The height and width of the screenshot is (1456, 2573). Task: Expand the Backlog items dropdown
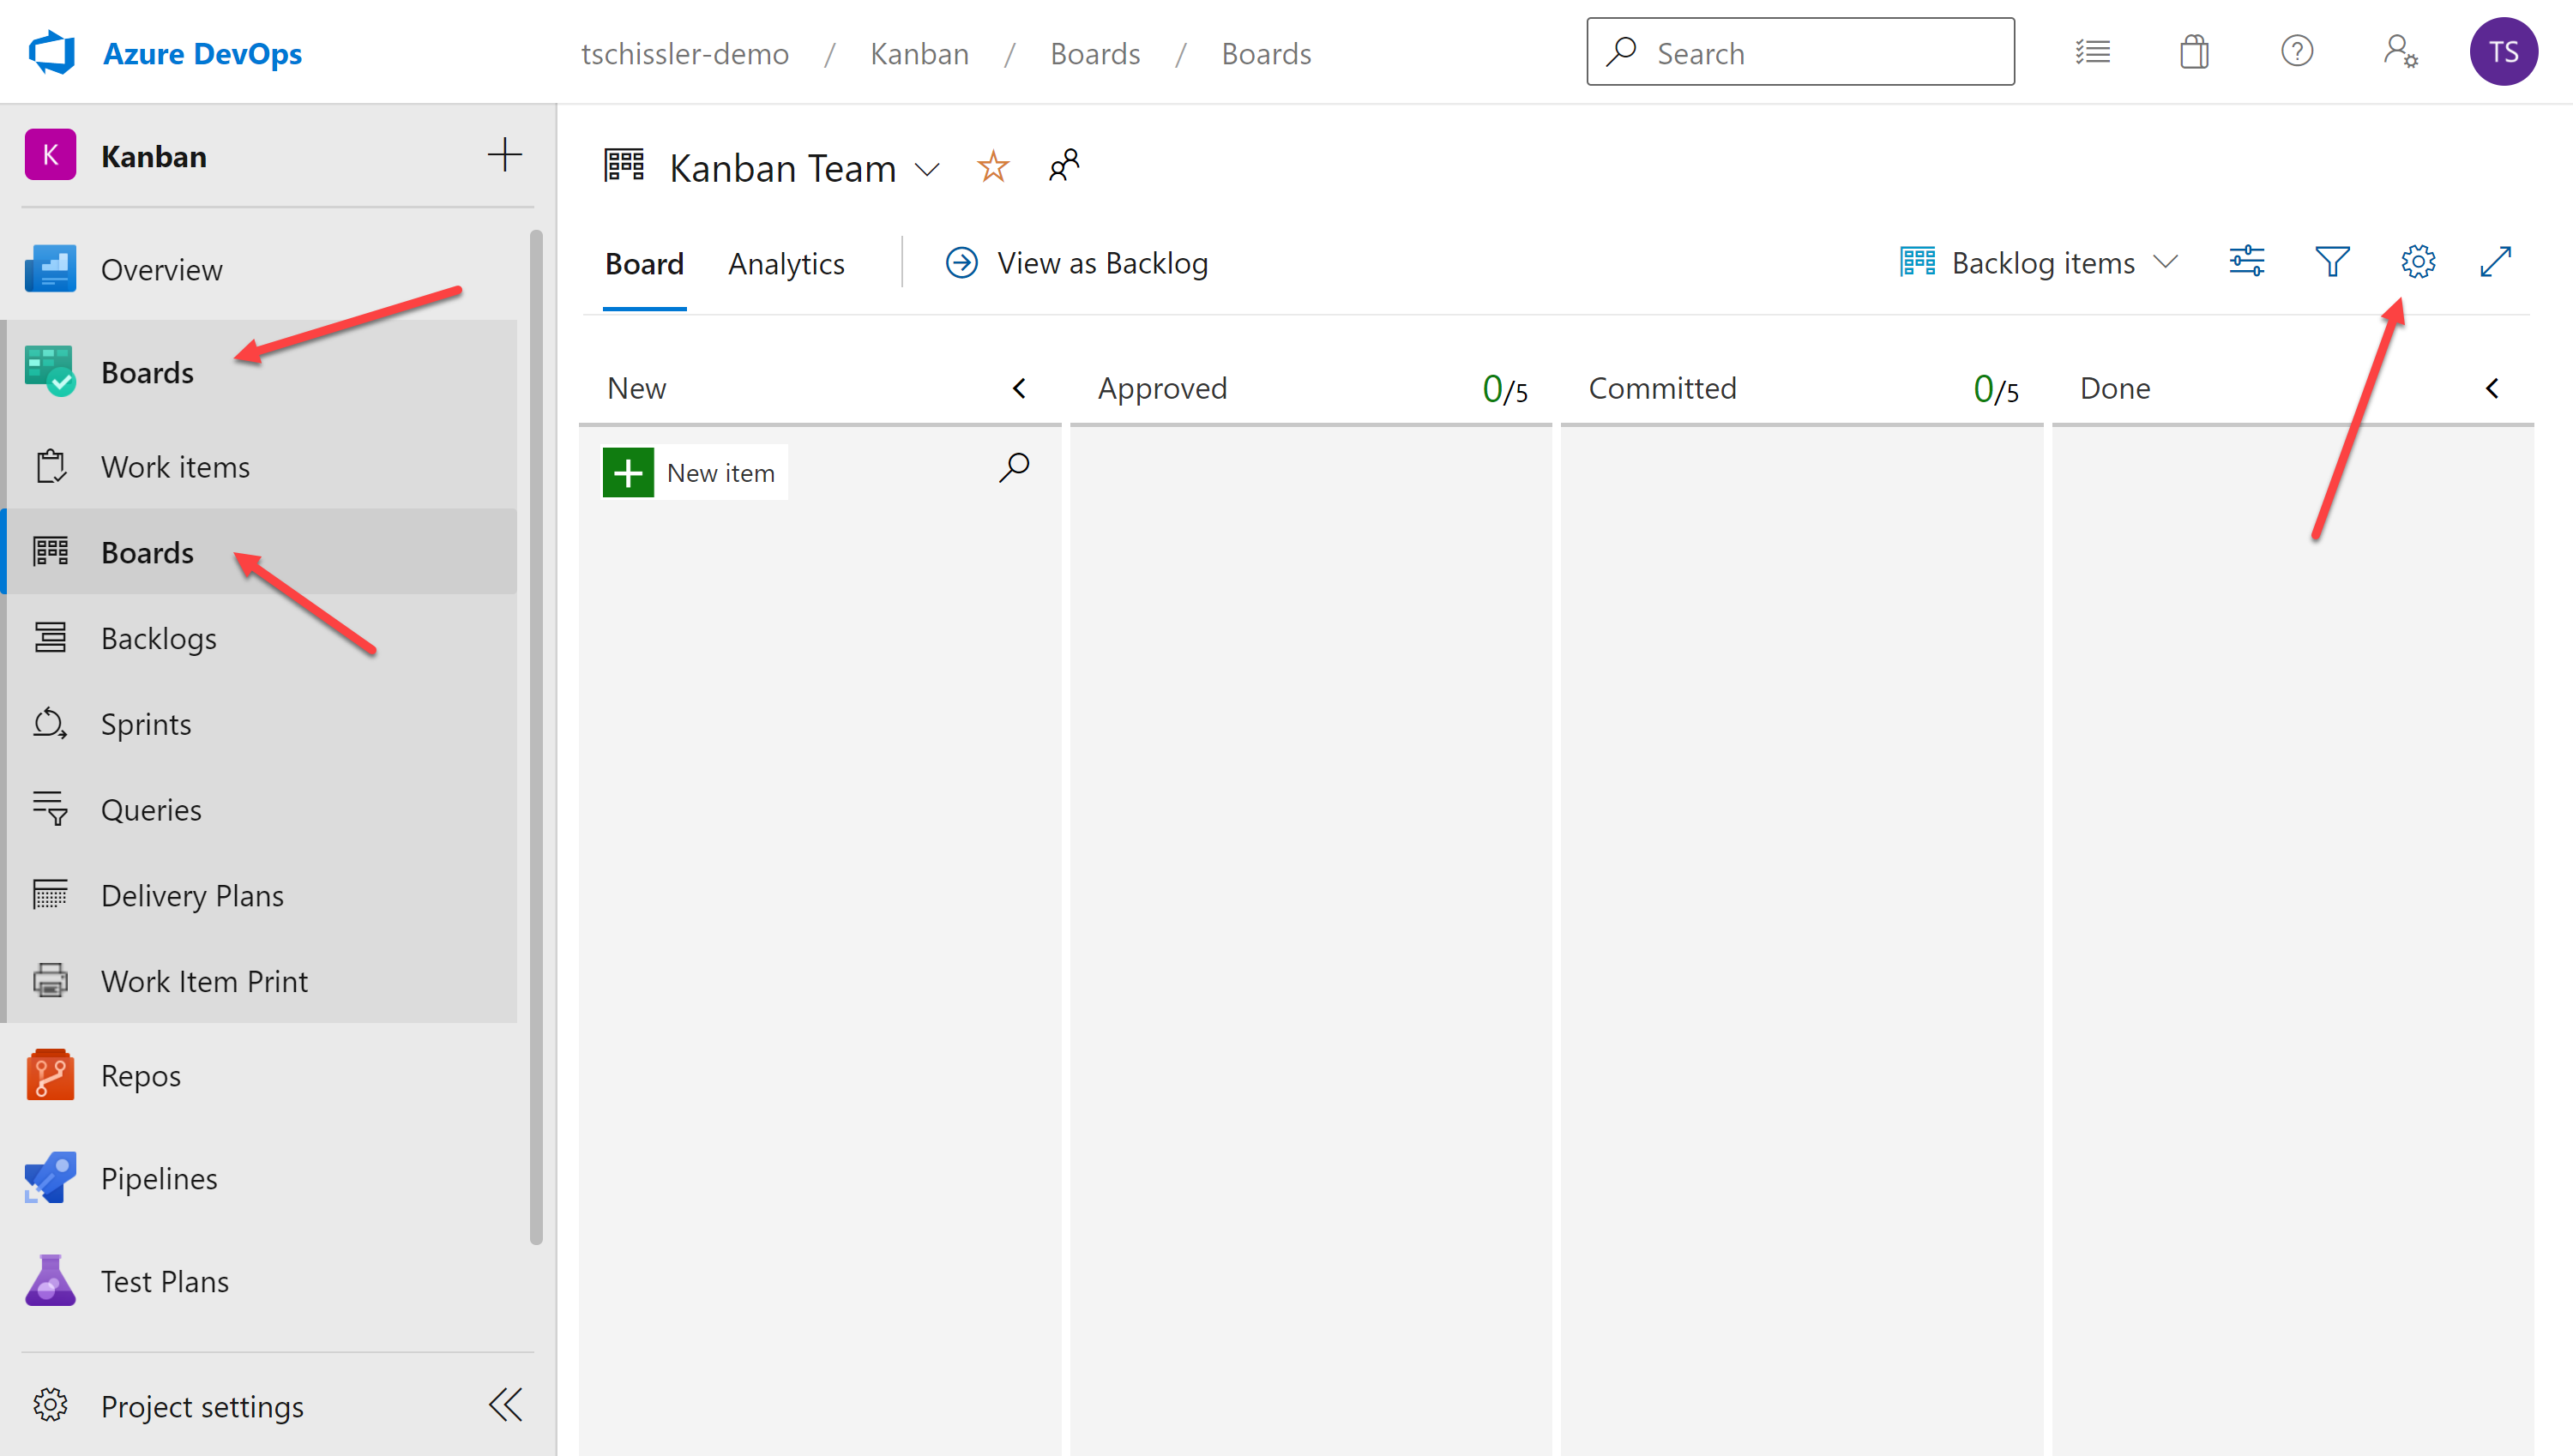coord(2040,263)
